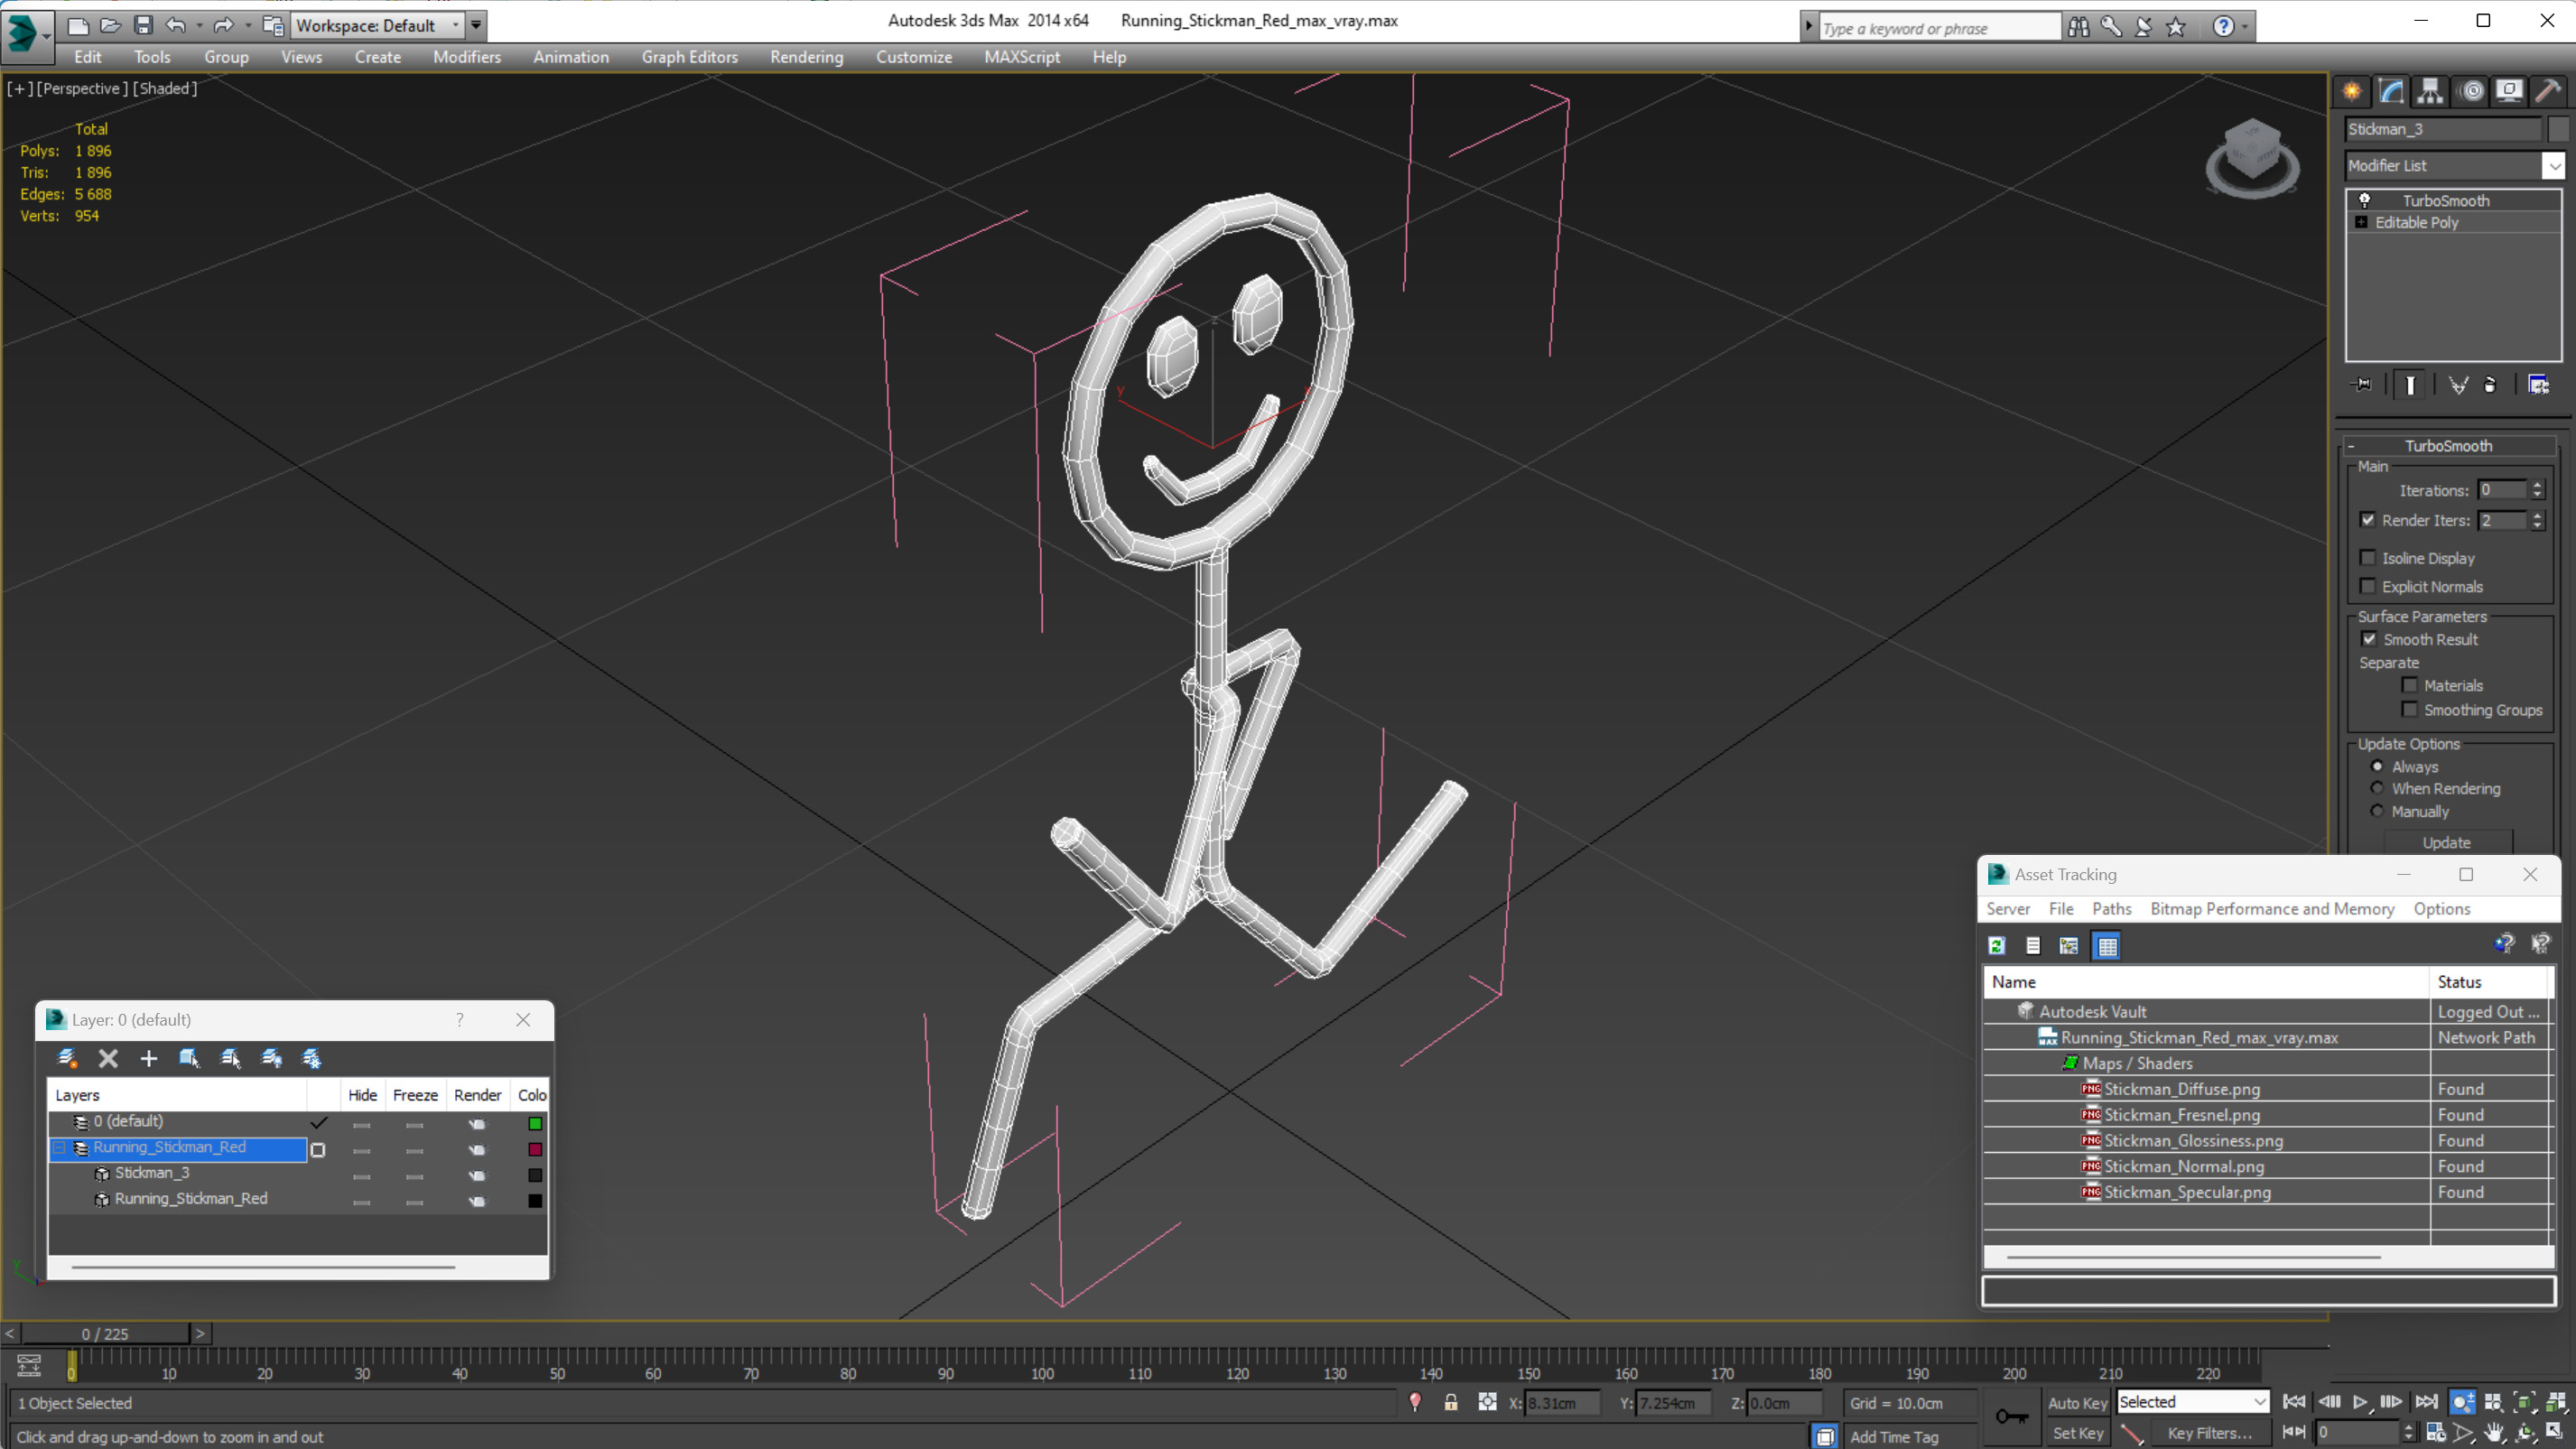The height and width of the screenshot is (1449, 2576).
Task: Hide Running_Stickman_Red layer visibility
Action: pos(361,1148)
